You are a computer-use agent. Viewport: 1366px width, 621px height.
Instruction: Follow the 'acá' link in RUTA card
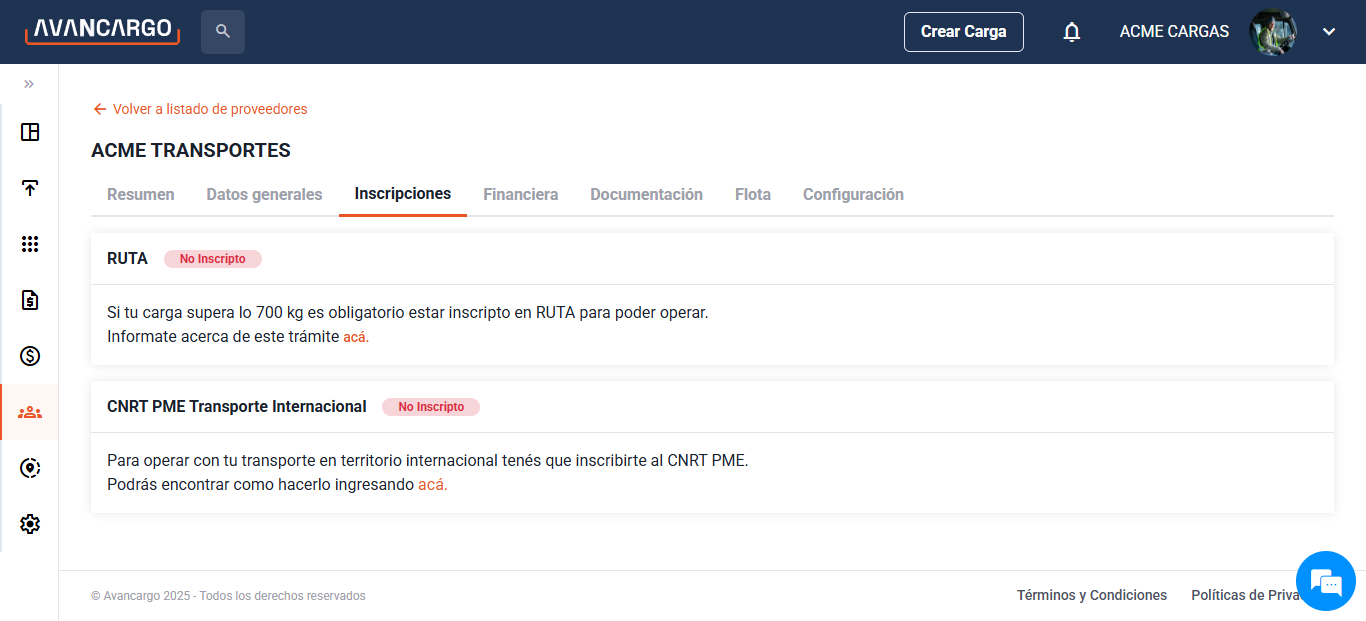coord(356,337)
